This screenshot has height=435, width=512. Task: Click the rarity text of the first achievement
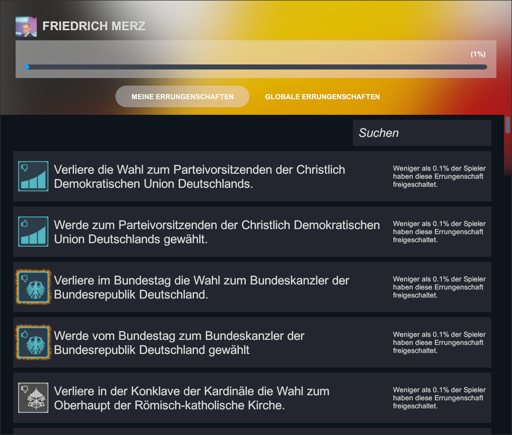(439, 177)
